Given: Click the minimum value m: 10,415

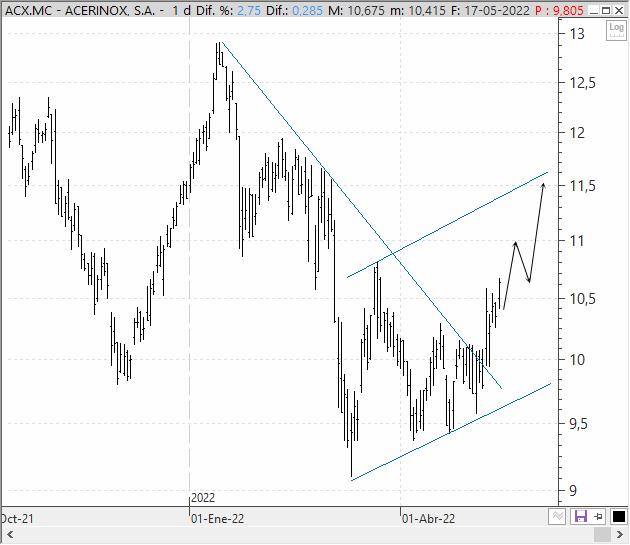Looking at the screenshot, I should [x=418, y=10].
